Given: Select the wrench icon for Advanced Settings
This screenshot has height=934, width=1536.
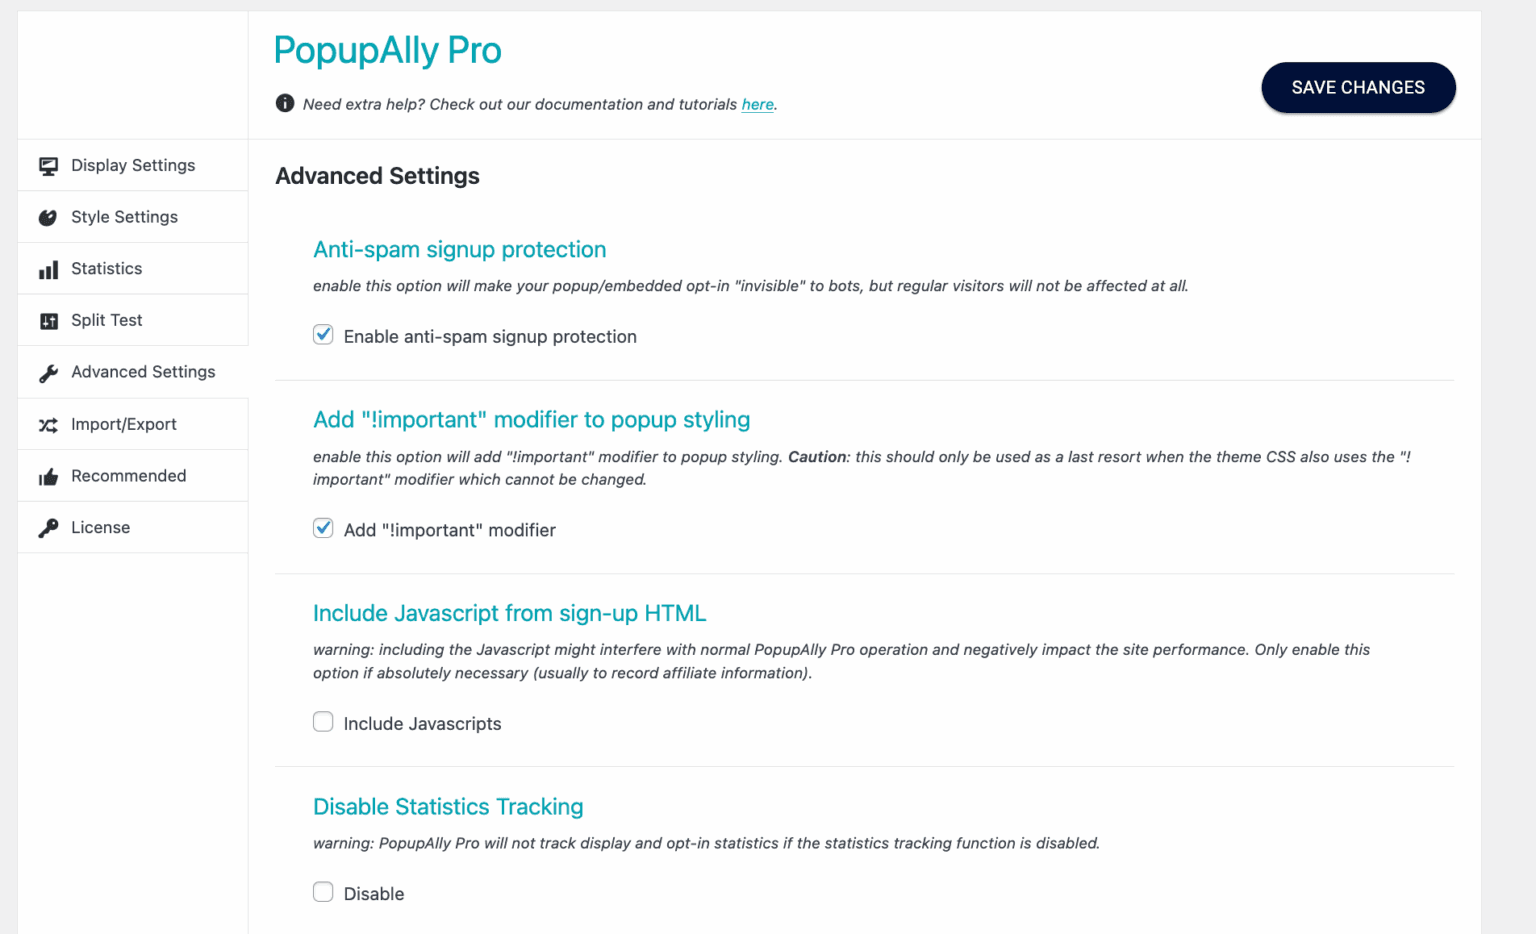Looking at the screenshot, I should [x=48, y=372].
